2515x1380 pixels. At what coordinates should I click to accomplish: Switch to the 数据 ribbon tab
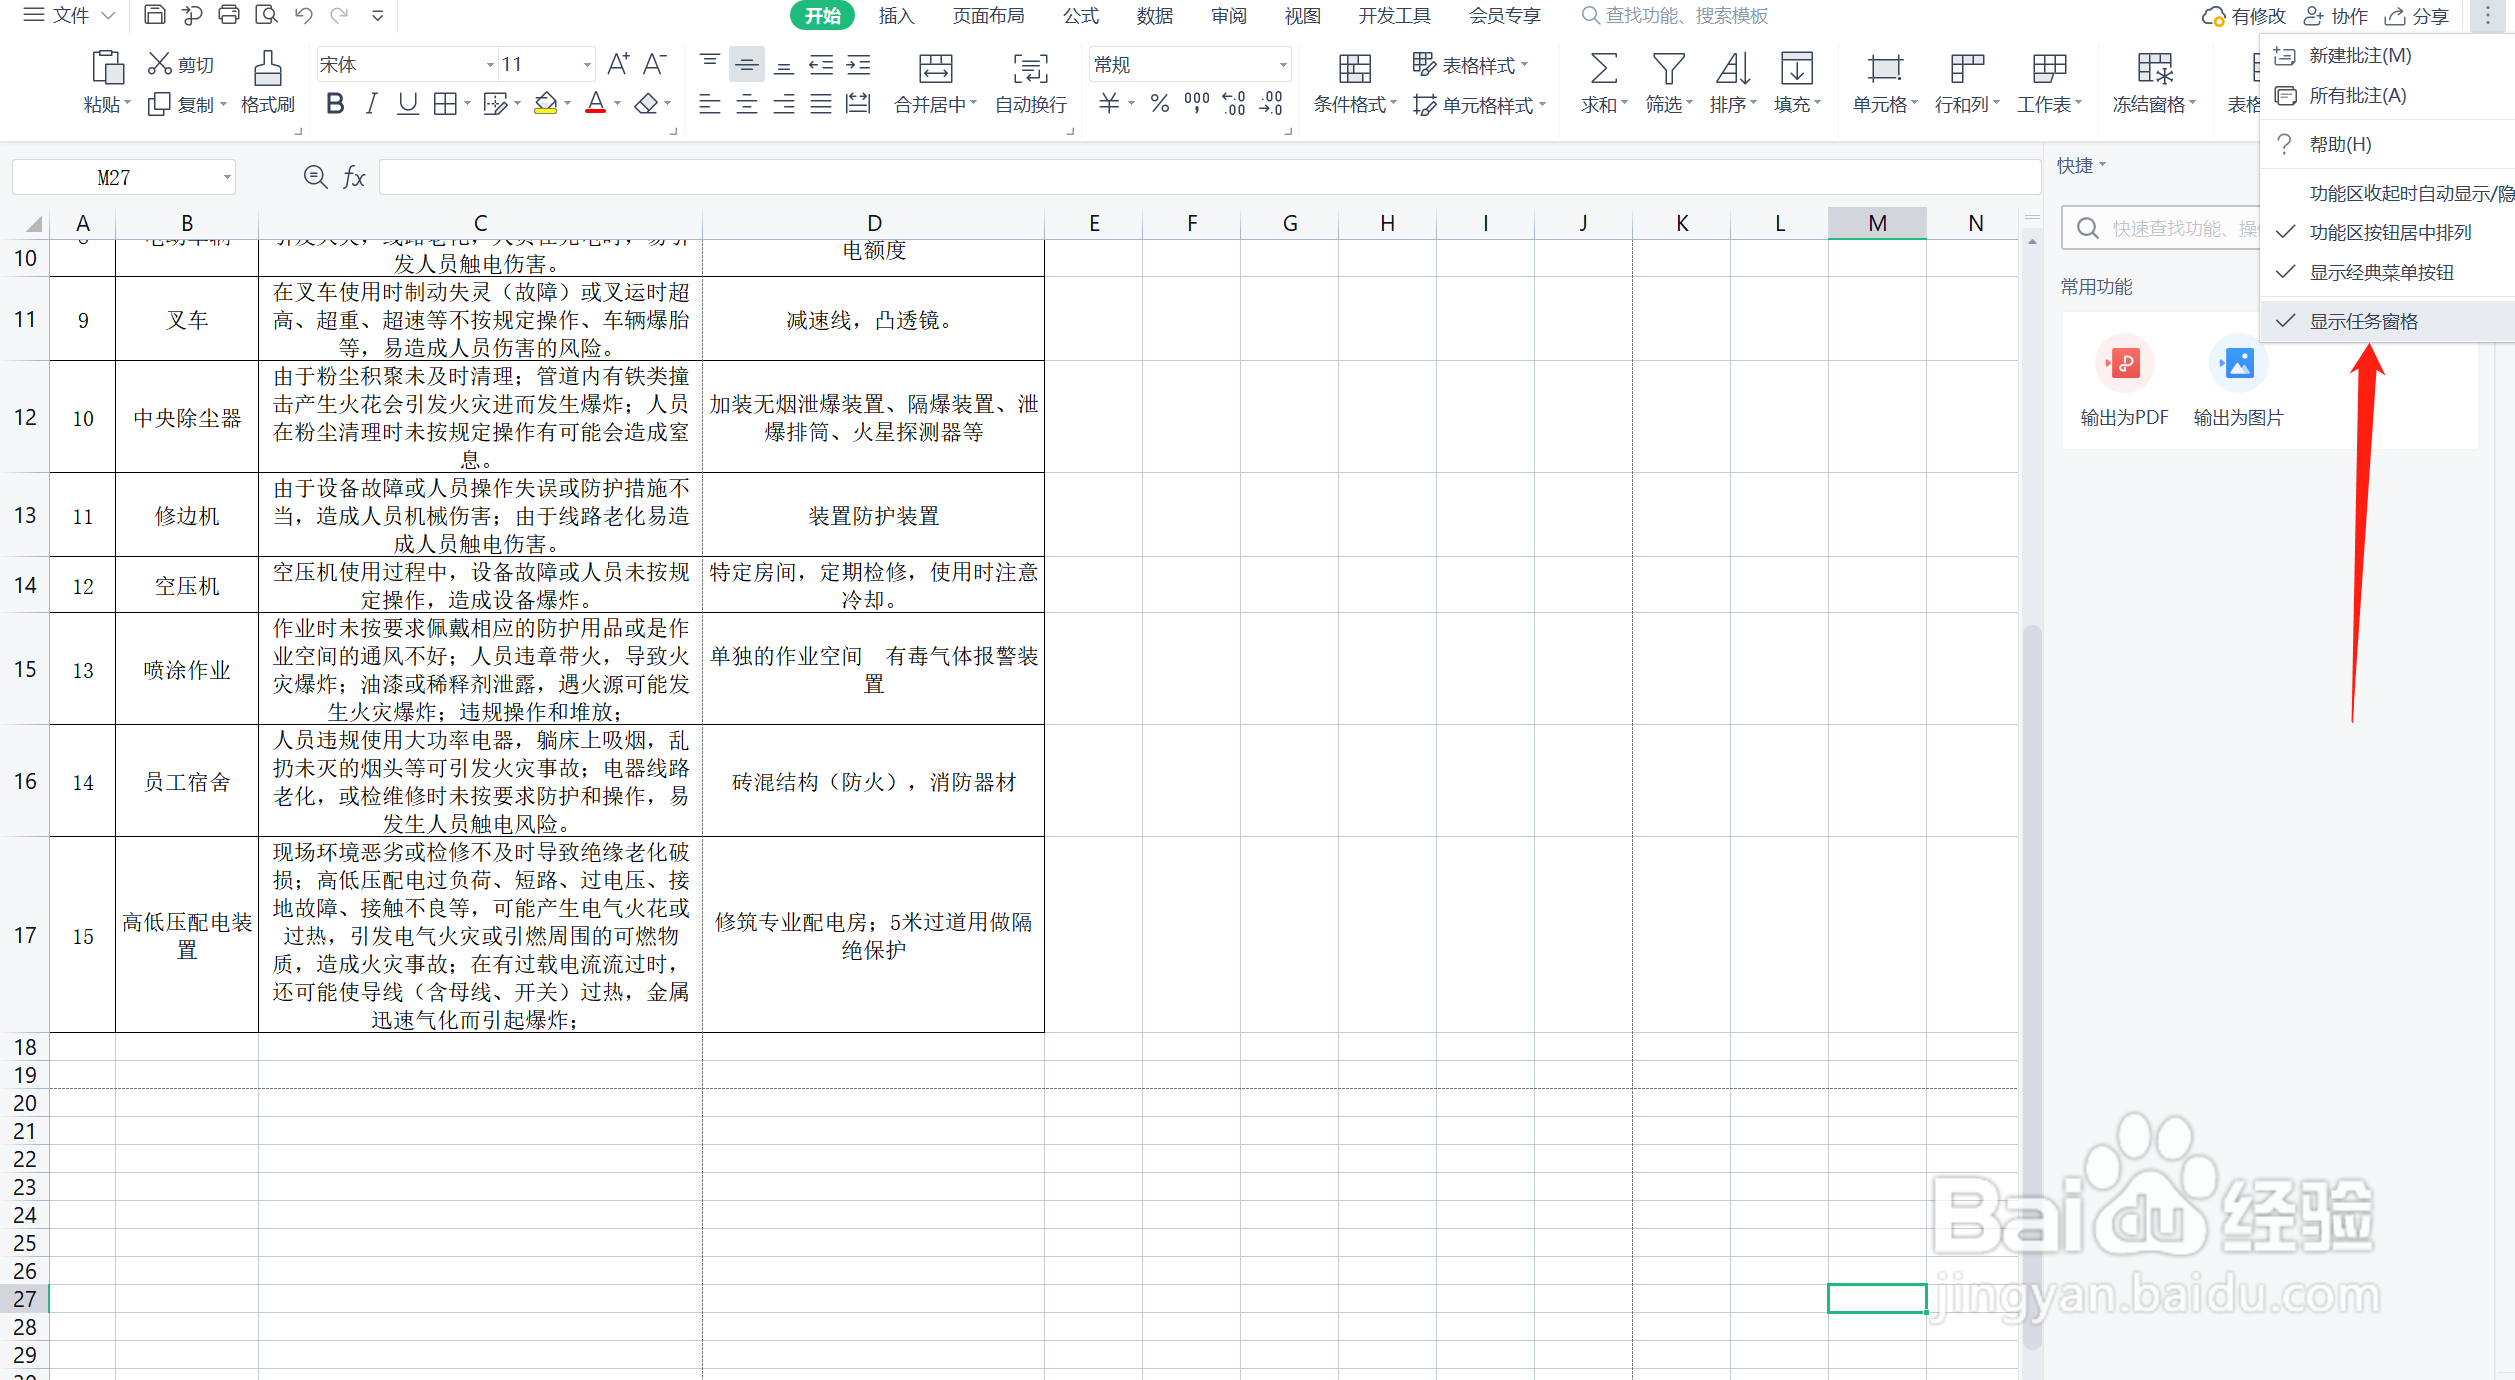point(1154,16)
